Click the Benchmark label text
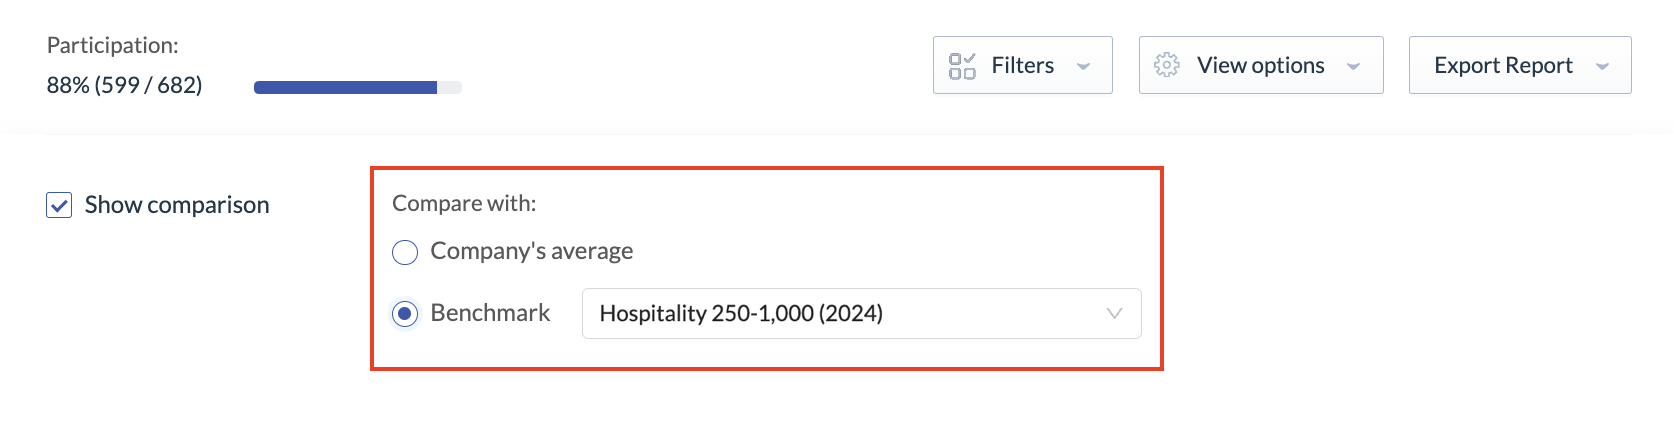 coord(490,313)
